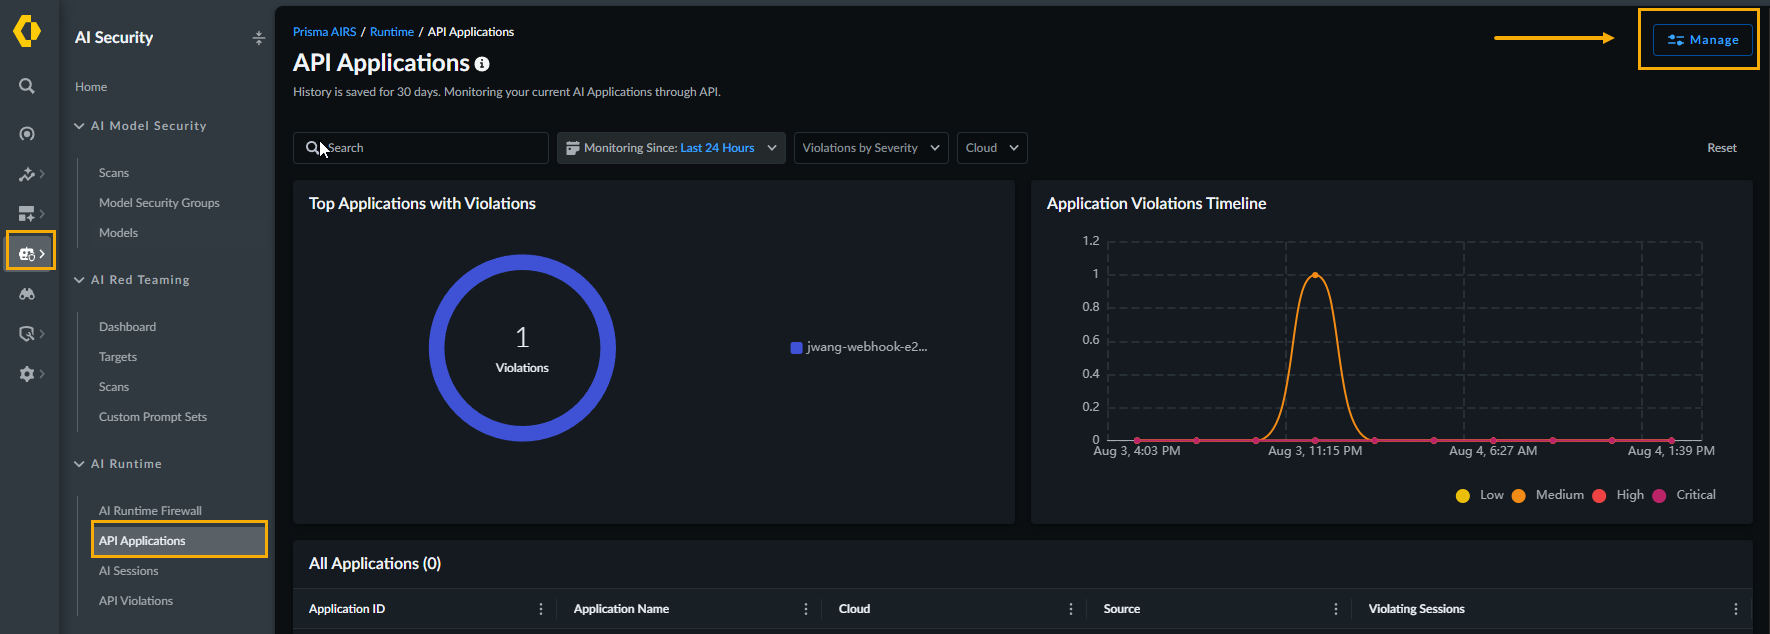1770x634 pixels.
Task: Click the peak point on violations timeline
Action: 1315,275
